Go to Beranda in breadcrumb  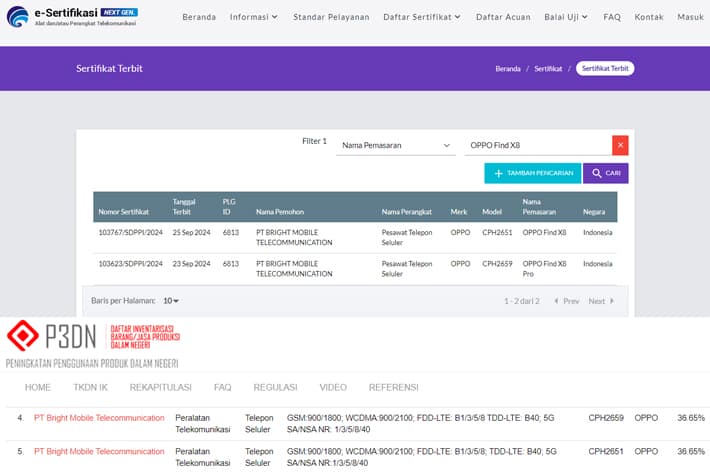pyautogui.click(x=508, y=69)
